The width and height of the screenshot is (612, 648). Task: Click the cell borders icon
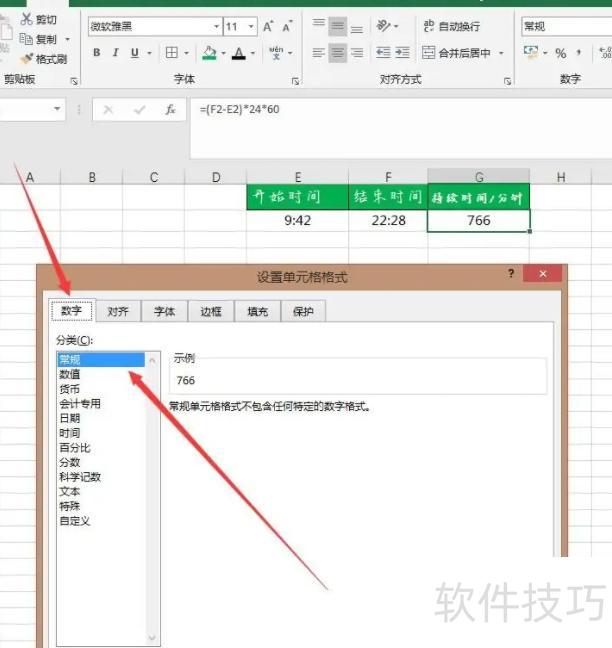point(171,52)
